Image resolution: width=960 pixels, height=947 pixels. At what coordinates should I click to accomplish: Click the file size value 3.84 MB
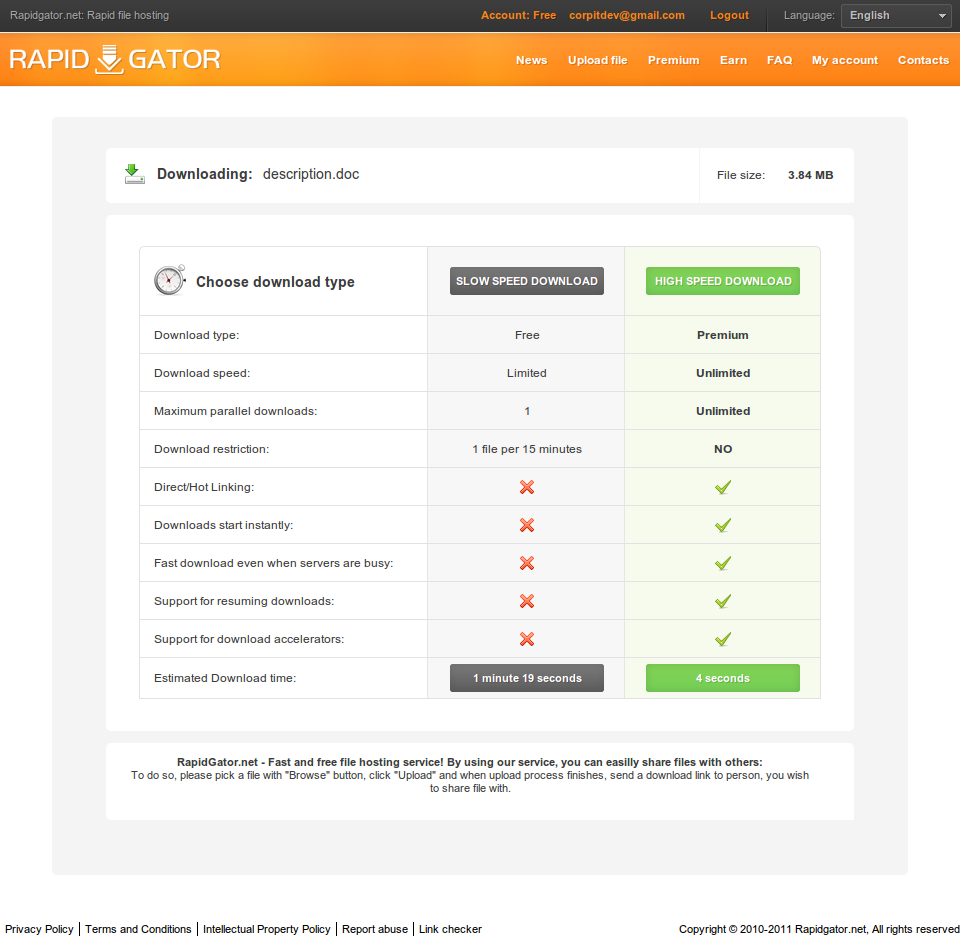[811, 175]
